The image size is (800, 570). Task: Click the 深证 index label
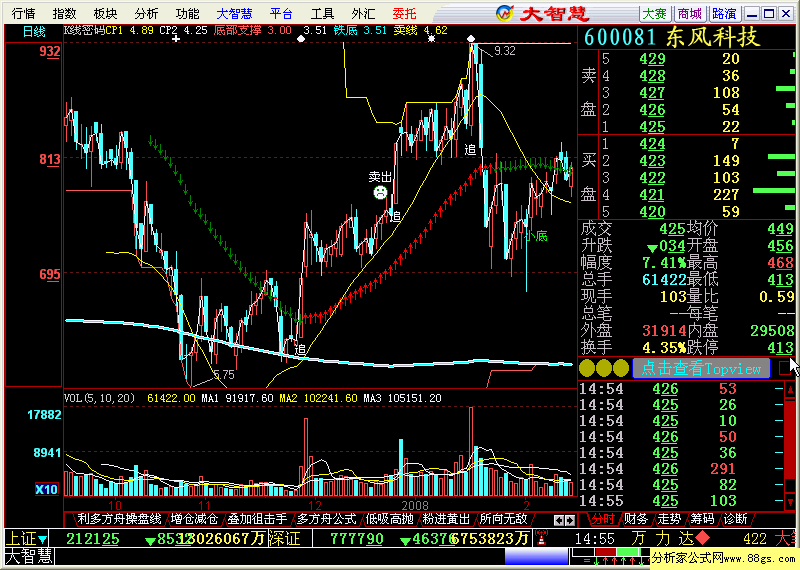[x=285, y=538]
